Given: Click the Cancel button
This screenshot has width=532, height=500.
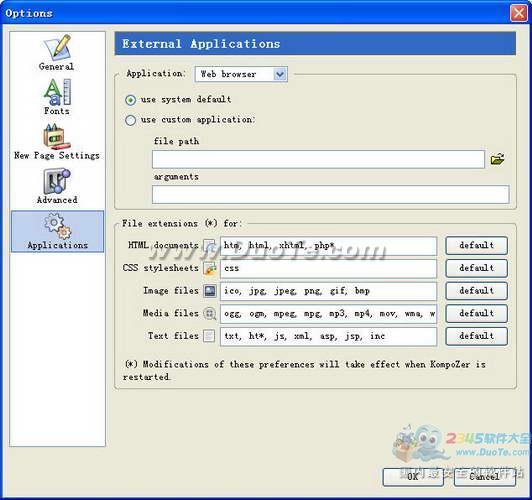Looking at the screenshot, I should pyautogui.click(x=484, y=477).
